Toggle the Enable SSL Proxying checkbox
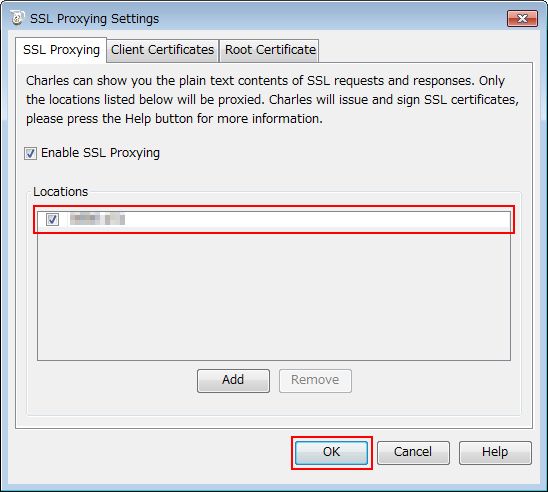 tap(30, 153)
